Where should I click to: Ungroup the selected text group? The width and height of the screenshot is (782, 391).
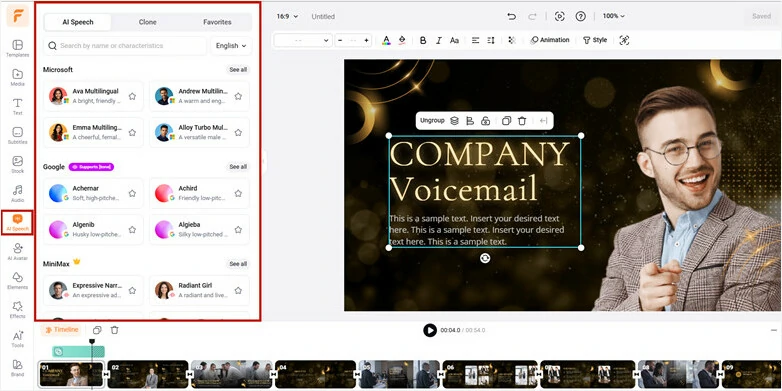click(x=432, y=121)
